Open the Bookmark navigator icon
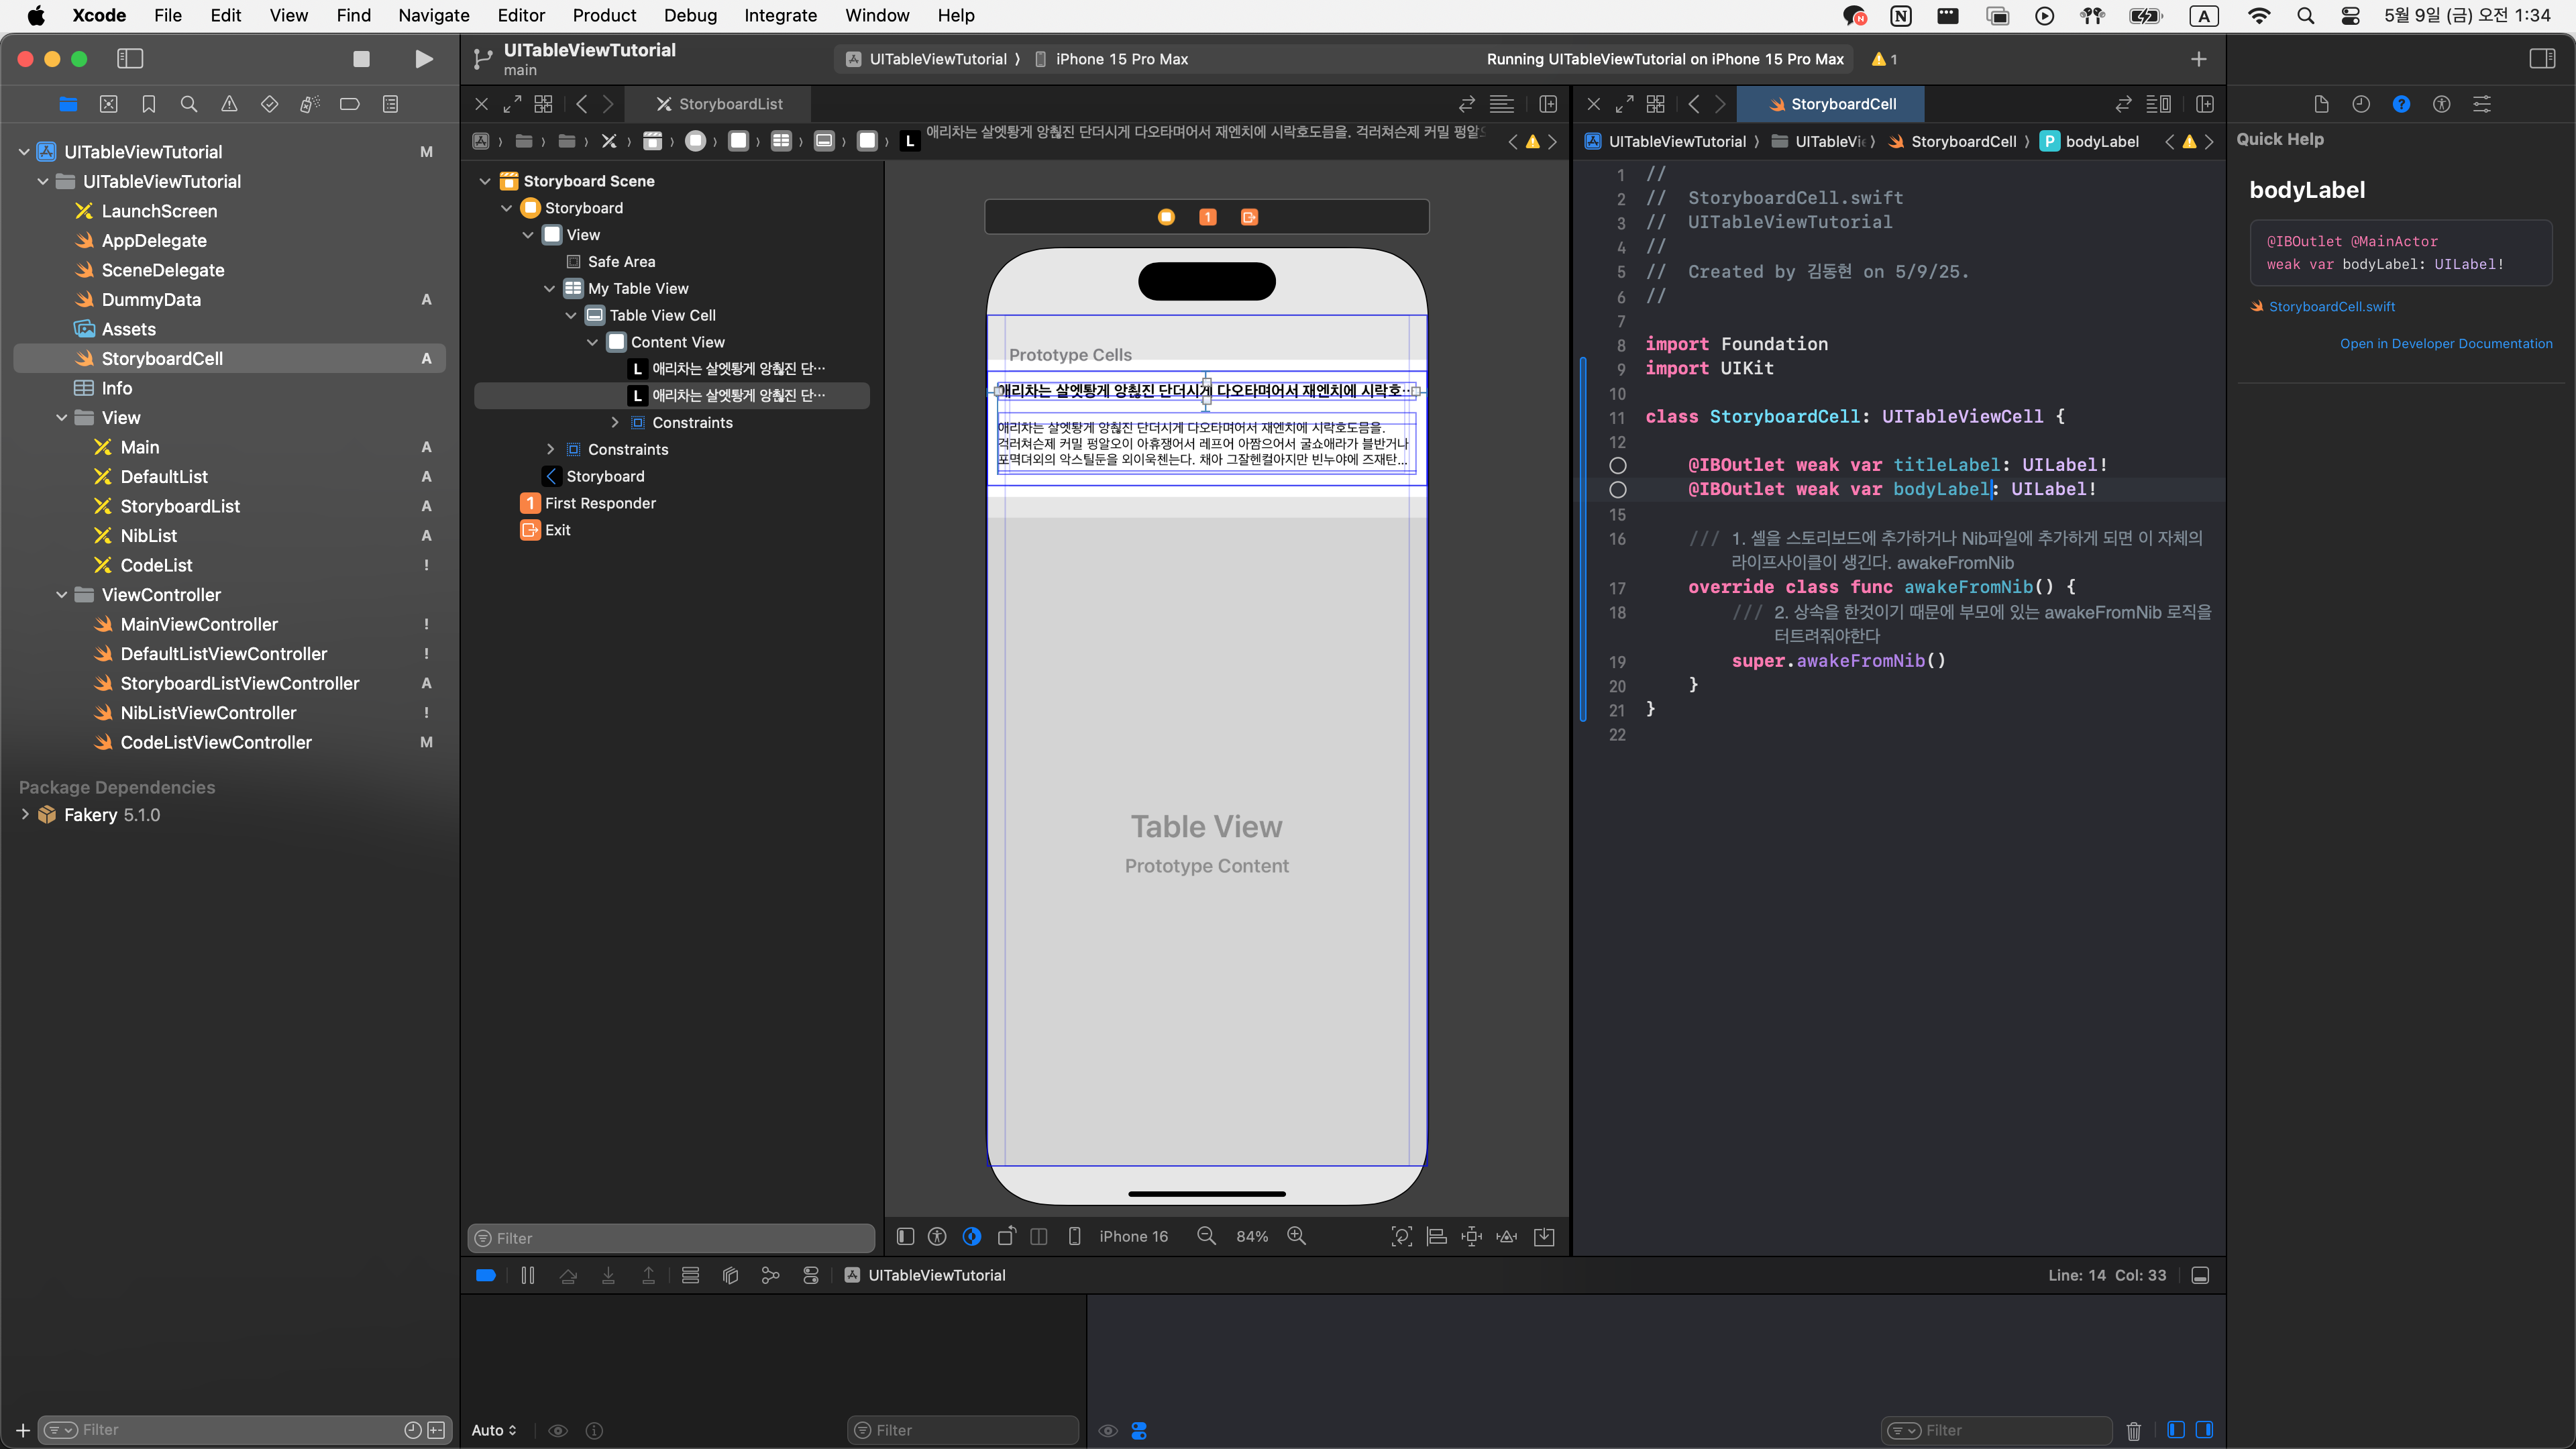The height and width of the screenshot is (1449, 2576). coord(149,104)
